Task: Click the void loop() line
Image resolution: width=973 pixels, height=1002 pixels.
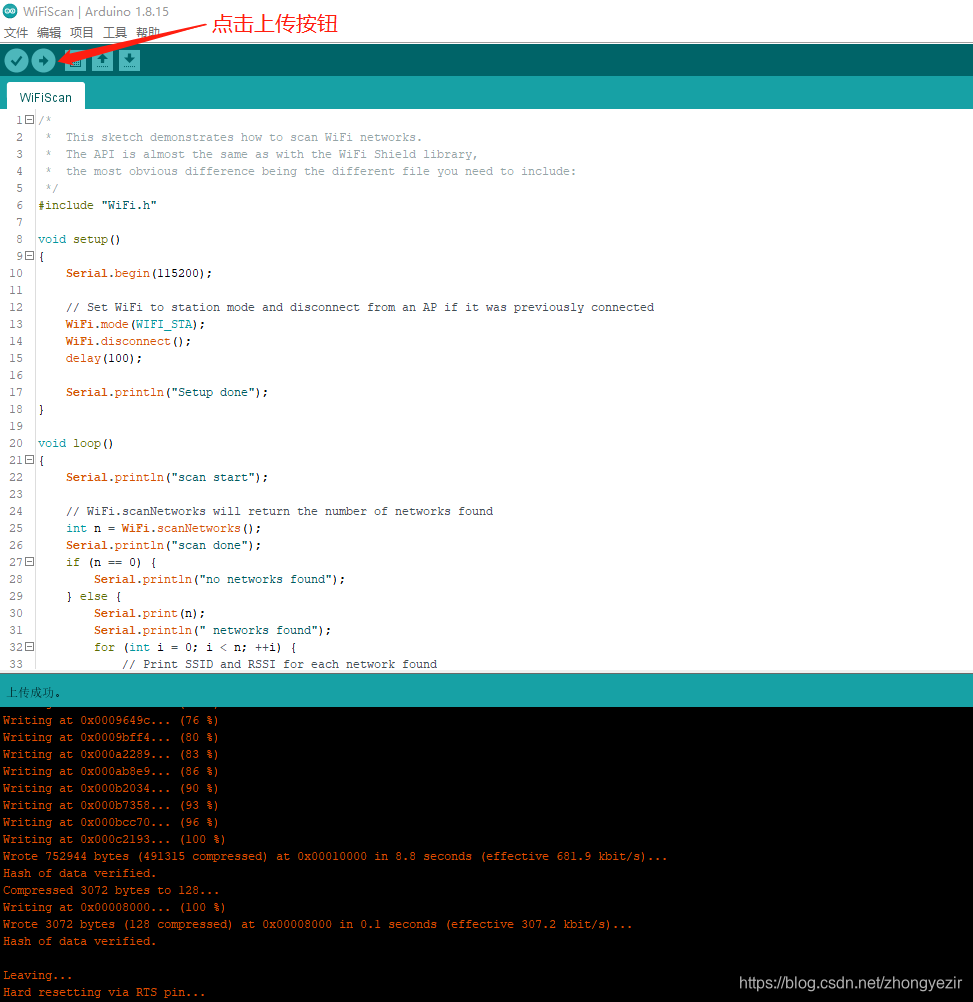Action: (x=75, y=443)
